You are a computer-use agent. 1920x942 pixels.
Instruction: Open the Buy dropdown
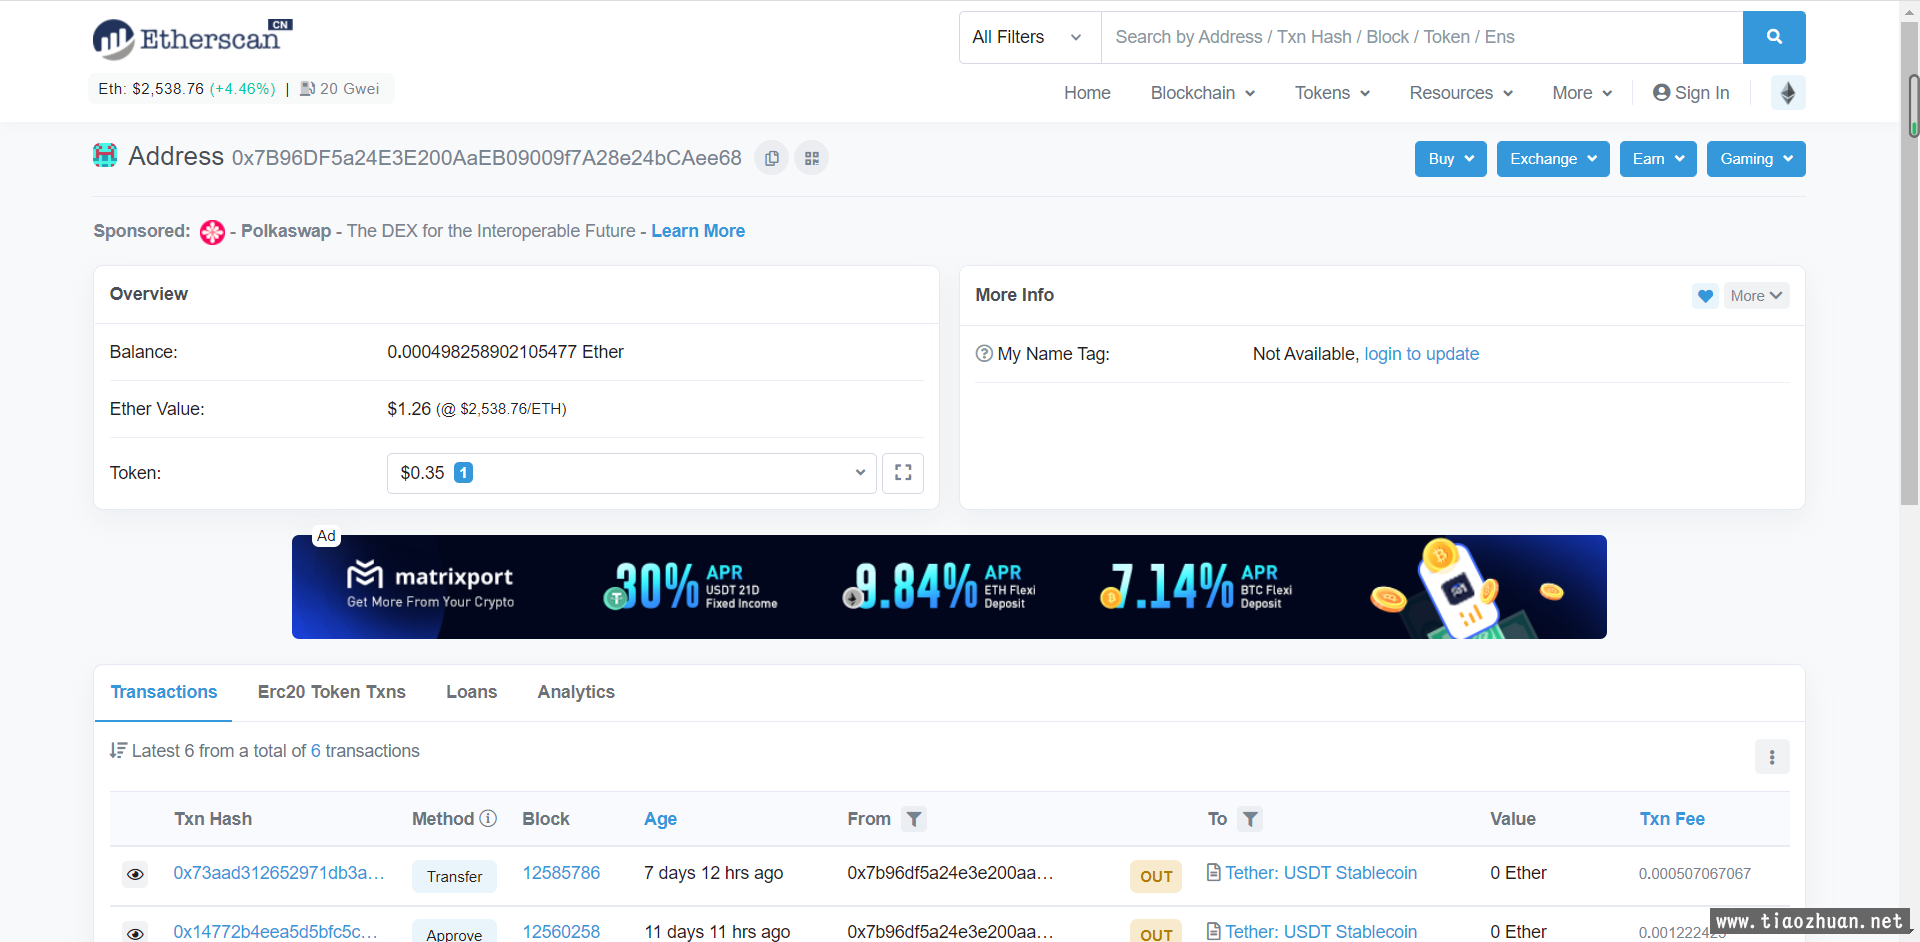pos(1451,159)
